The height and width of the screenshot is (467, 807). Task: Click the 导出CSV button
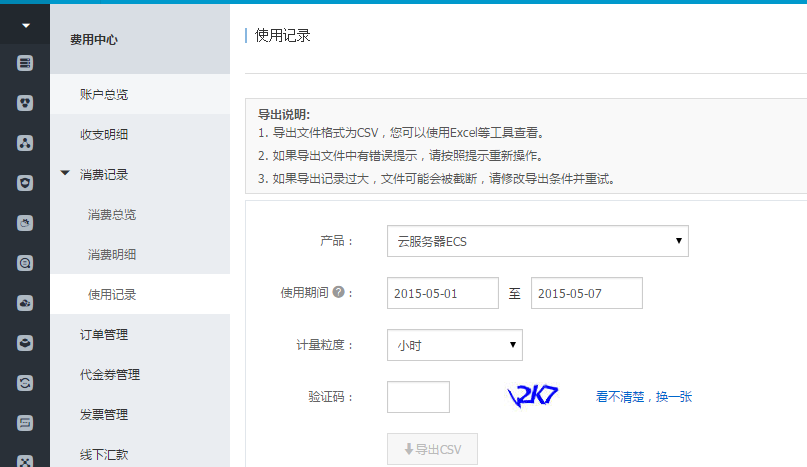(432, 450)
